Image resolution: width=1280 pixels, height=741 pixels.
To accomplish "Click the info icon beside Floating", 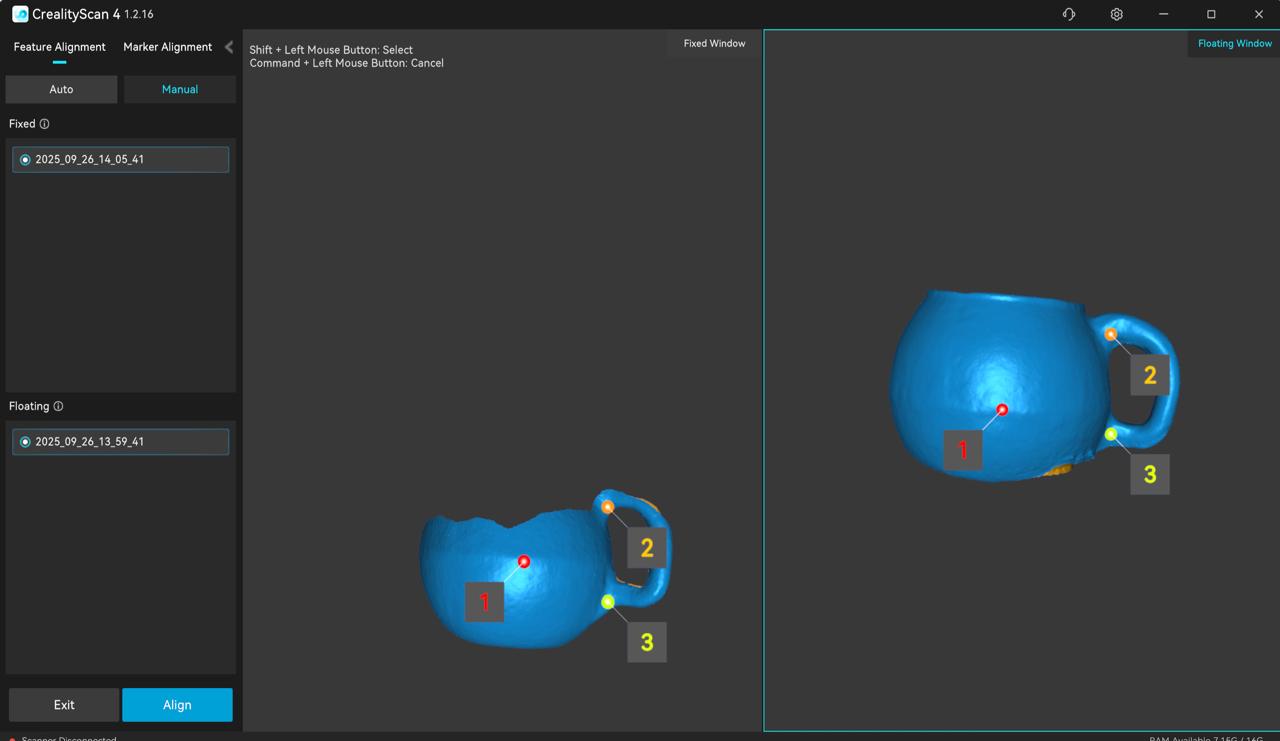I will click(58, 406).
